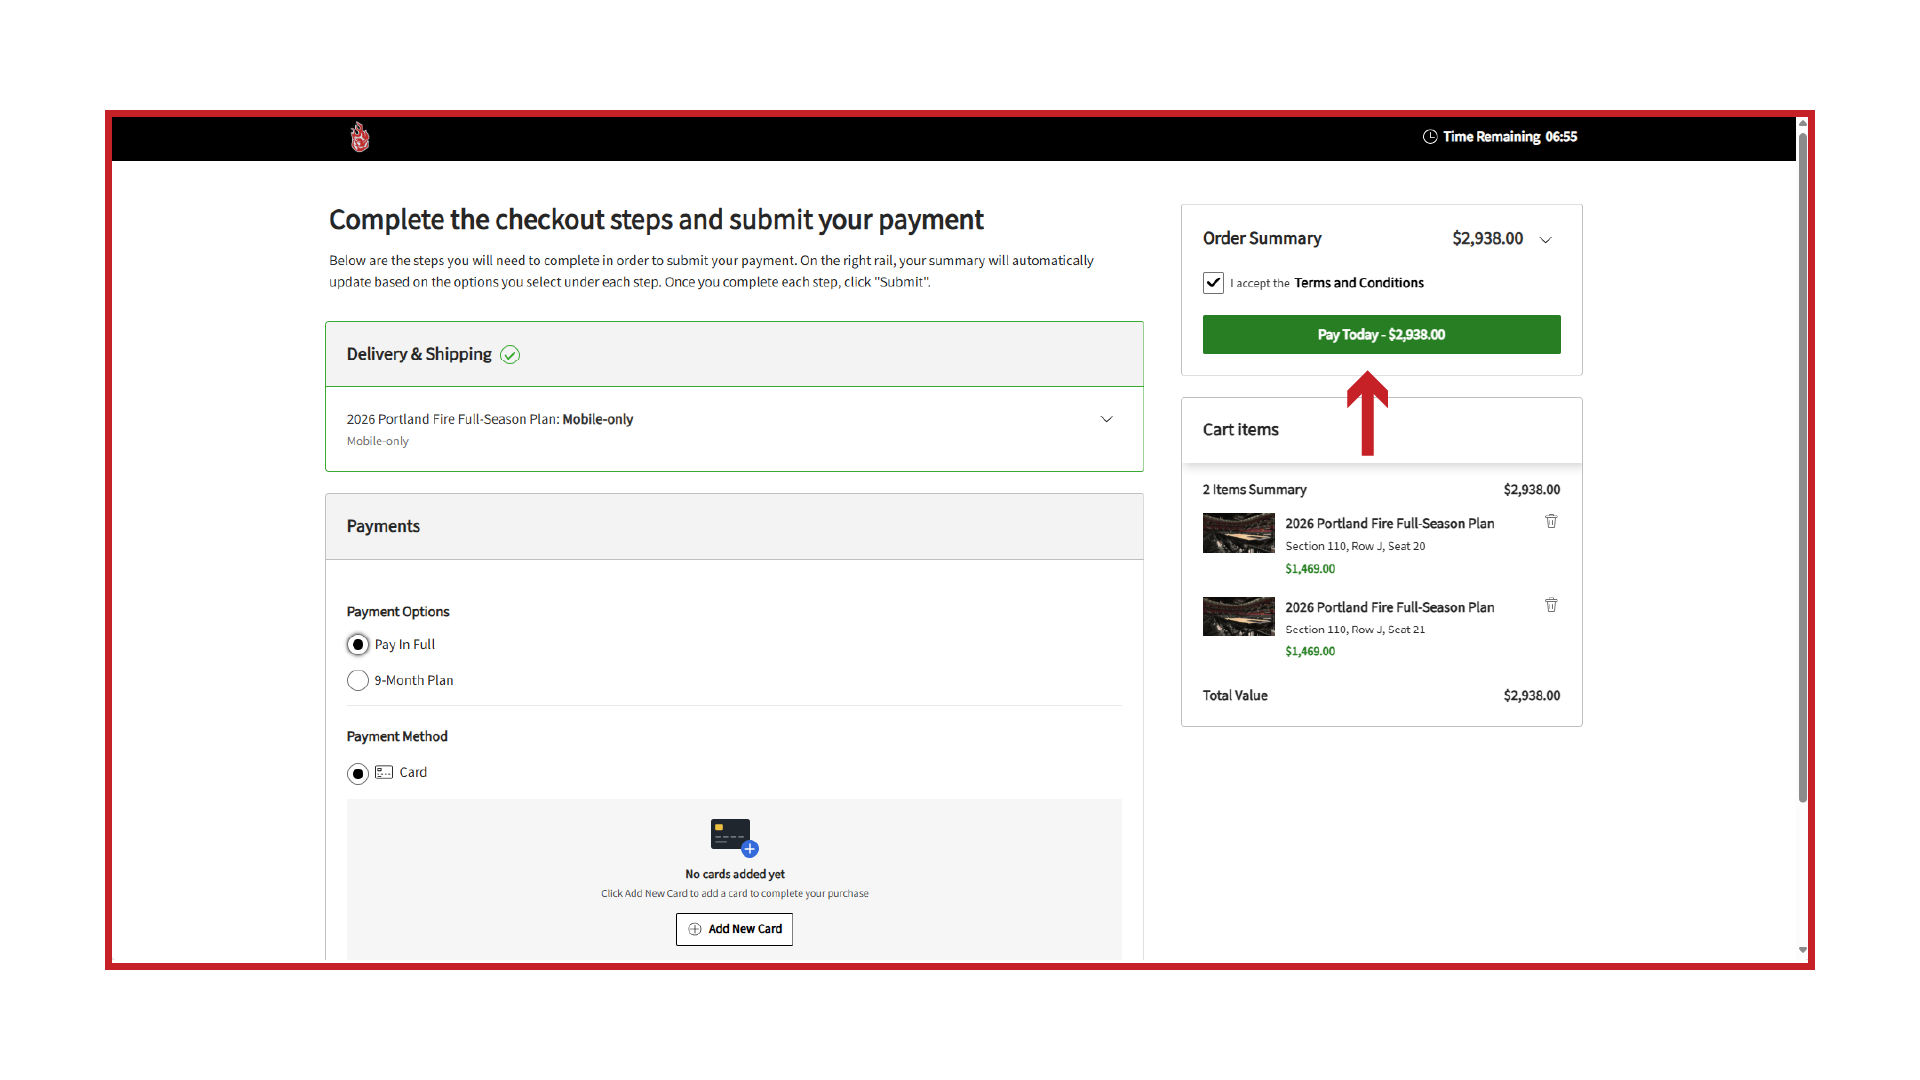Click the Portland Fire flame logo

360,137
